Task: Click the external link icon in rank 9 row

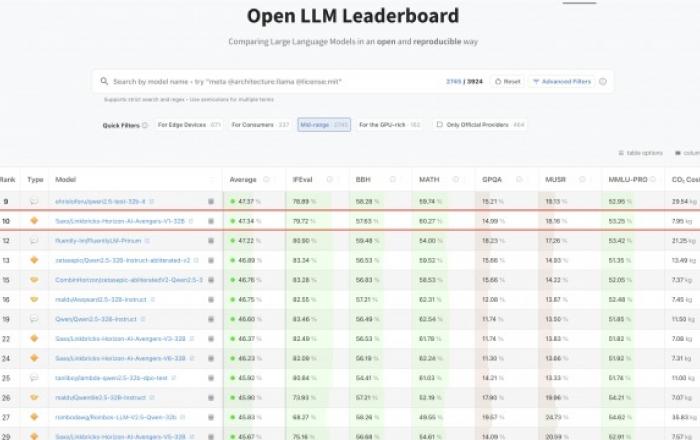Action: coord(152,201)
